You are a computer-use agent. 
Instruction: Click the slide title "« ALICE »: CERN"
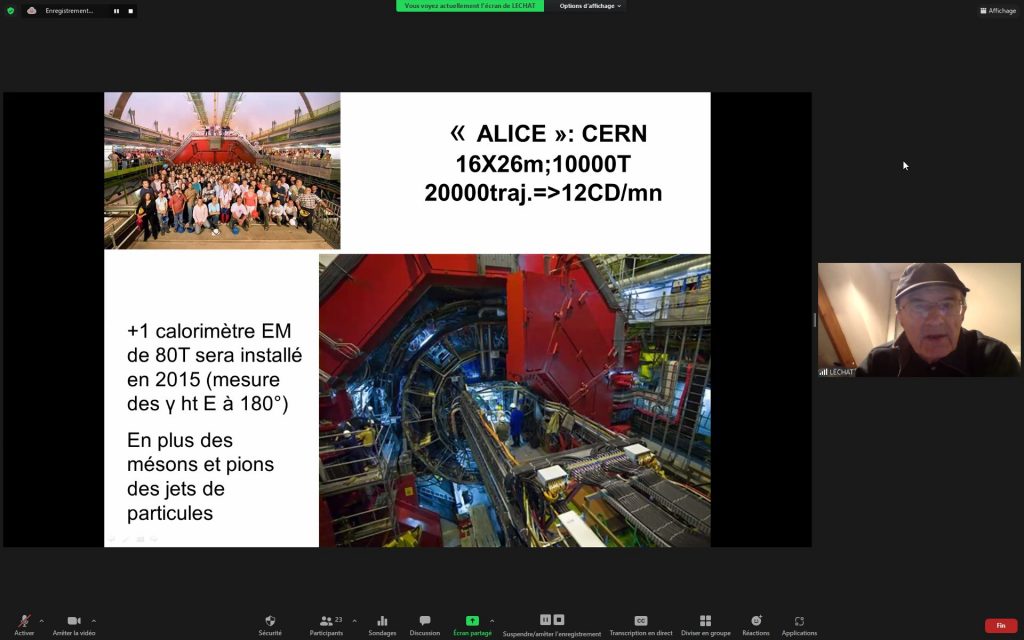549,133
